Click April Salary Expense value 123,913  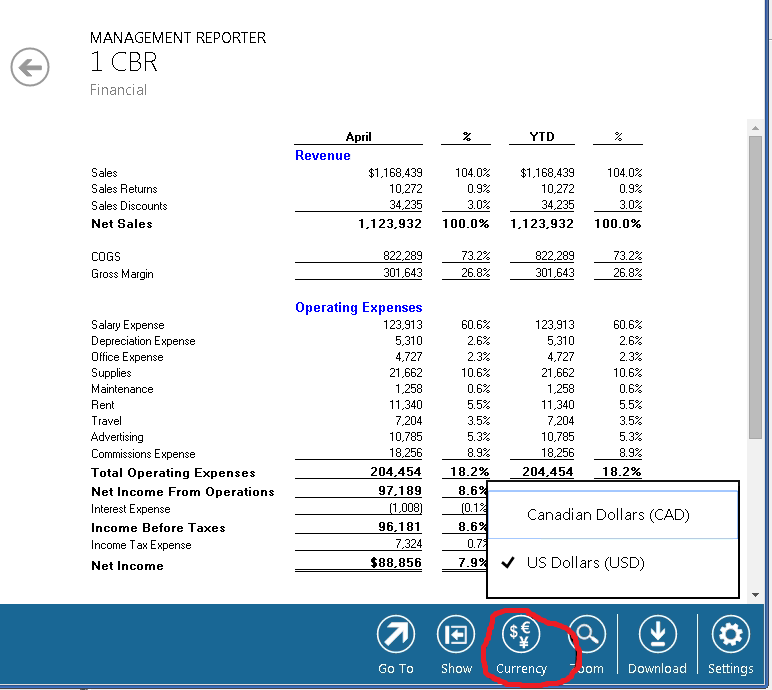point(403,325)
